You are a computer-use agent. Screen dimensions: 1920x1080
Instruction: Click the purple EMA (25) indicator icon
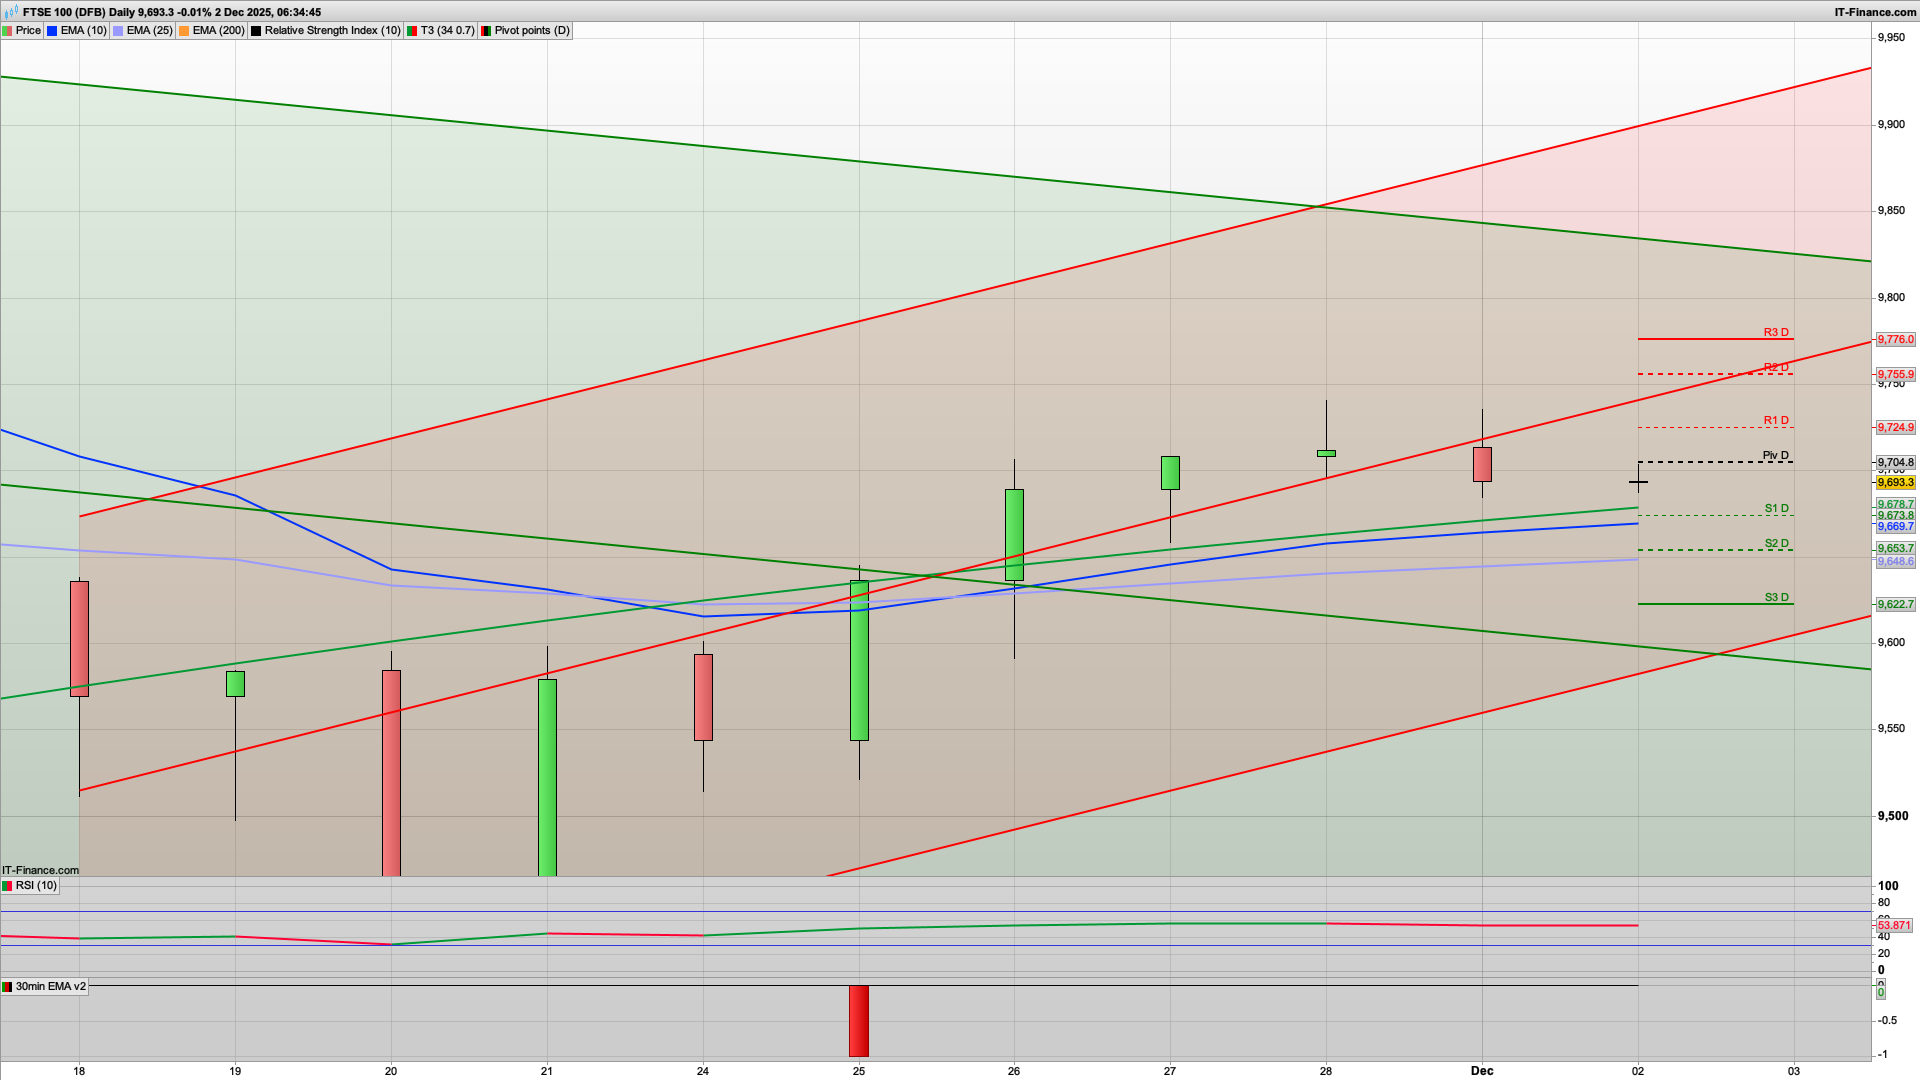[x=118, y=30]
